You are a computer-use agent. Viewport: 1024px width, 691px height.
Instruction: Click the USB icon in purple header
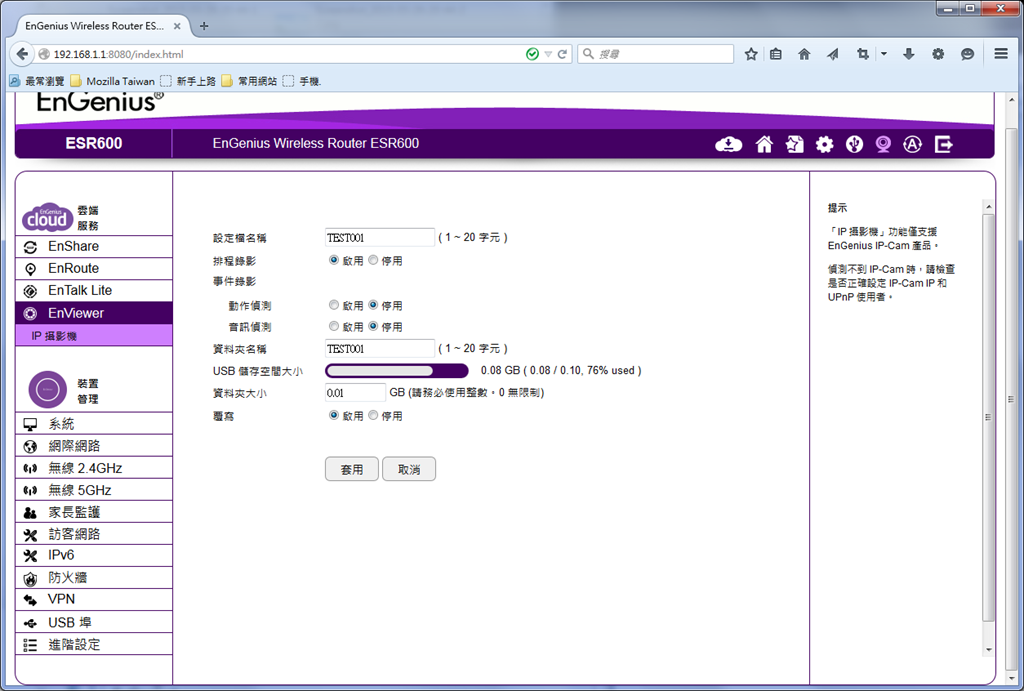854,144
